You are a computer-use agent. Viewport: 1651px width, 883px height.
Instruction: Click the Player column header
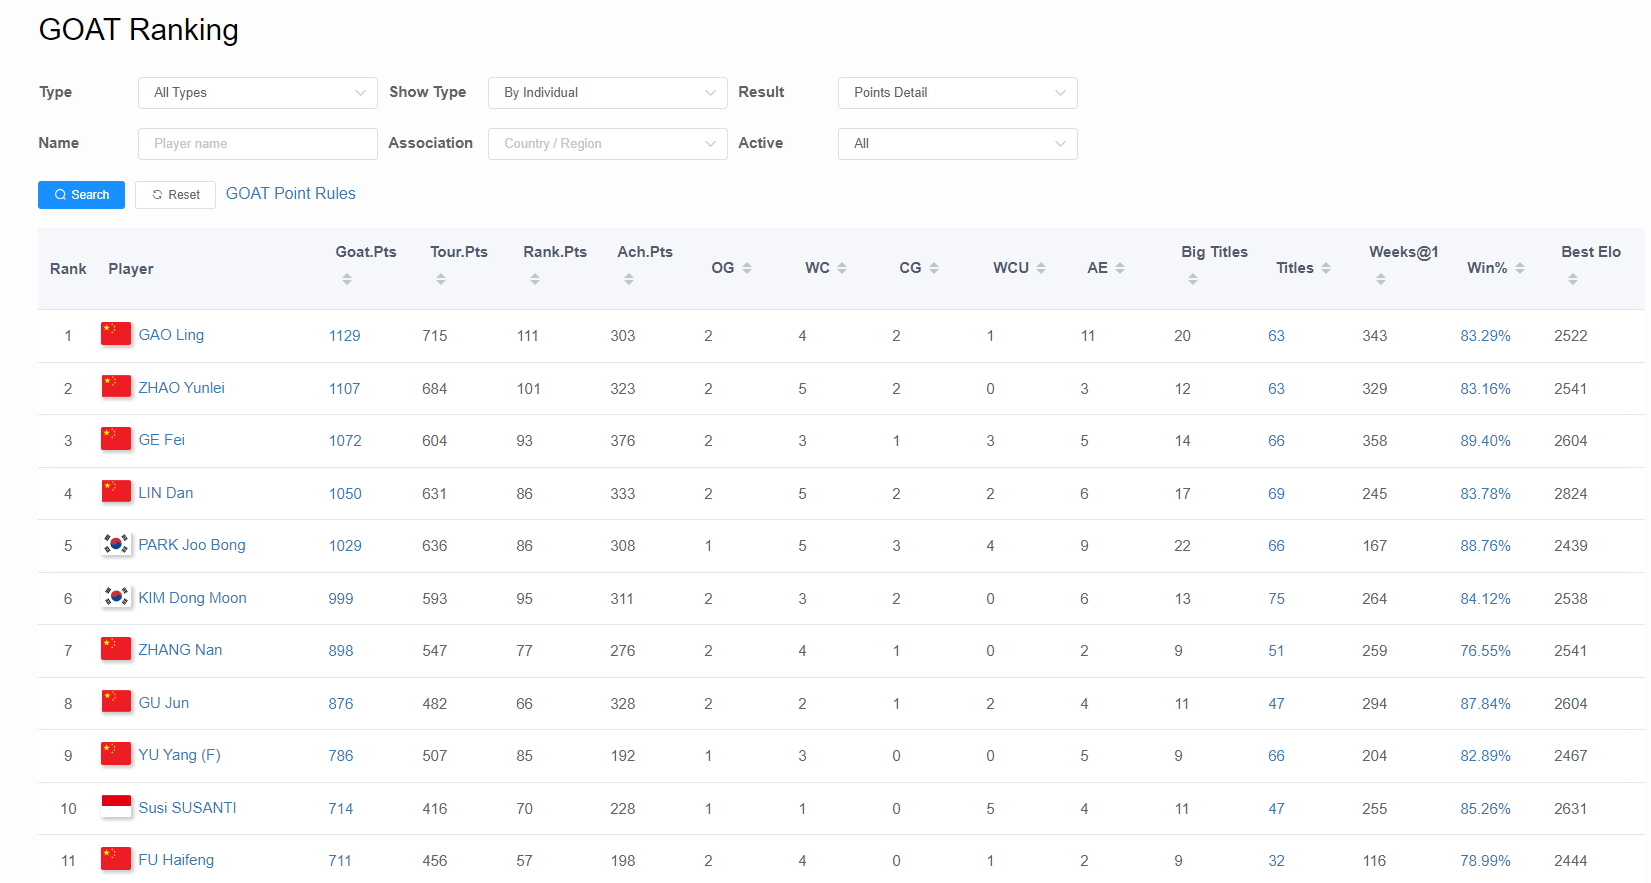131,269
